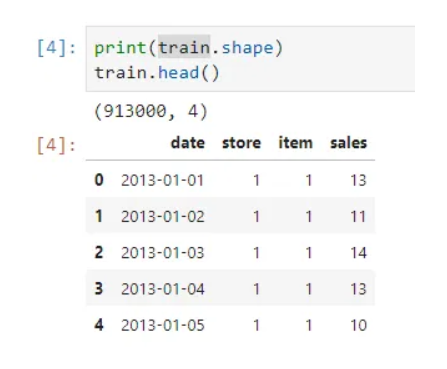This screenshot has height=369, width=447.
Task: Click the date cell 2013-01-02
Action: 163,216
